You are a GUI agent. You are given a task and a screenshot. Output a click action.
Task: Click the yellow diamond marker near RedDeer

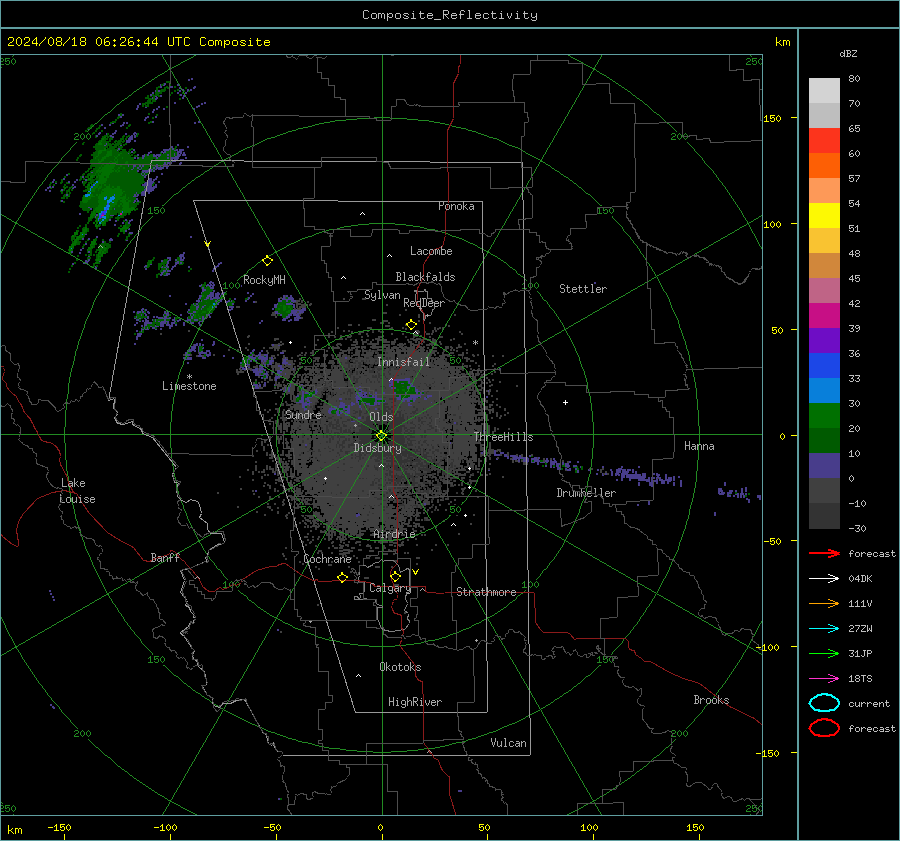(x=411, y=325)
